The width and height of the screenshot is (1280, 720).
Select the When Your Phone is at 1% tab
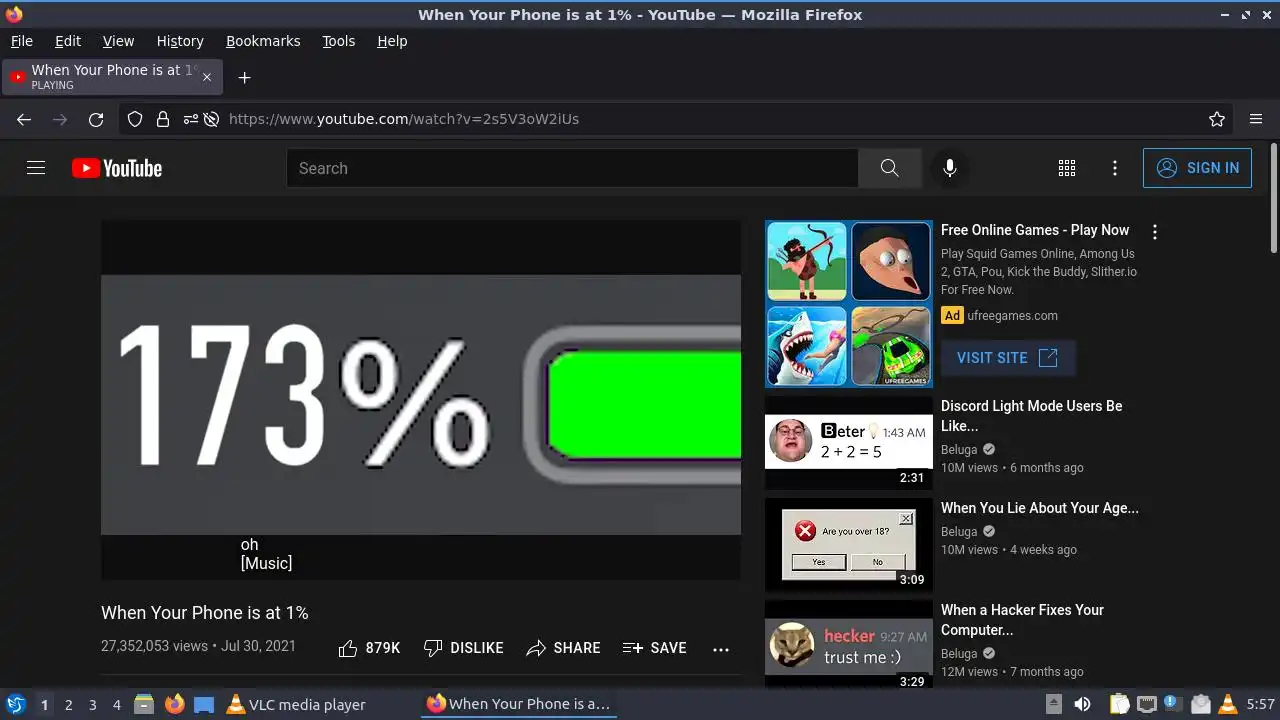[x=112, y=77]
